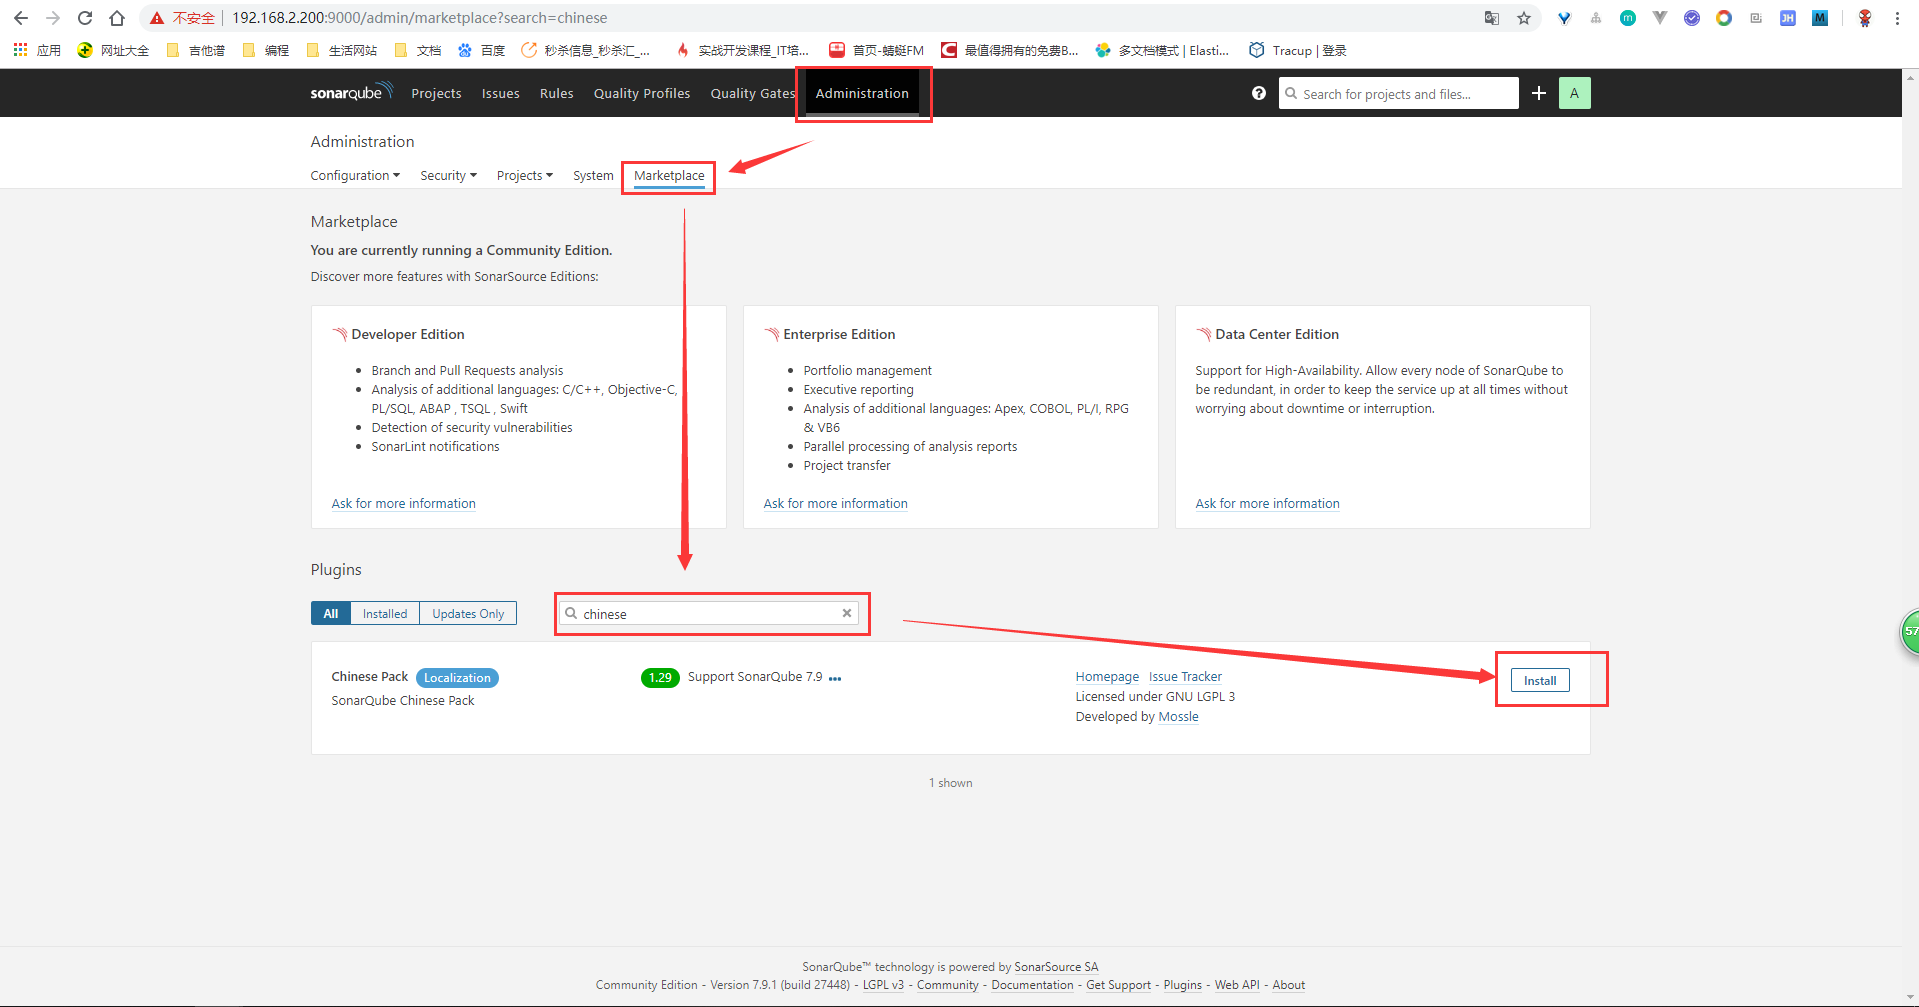Click the three-dots beside Support SonarQube 7.9
Viewport: 1919px width, 1007px height.
click(x=835, y=678)
